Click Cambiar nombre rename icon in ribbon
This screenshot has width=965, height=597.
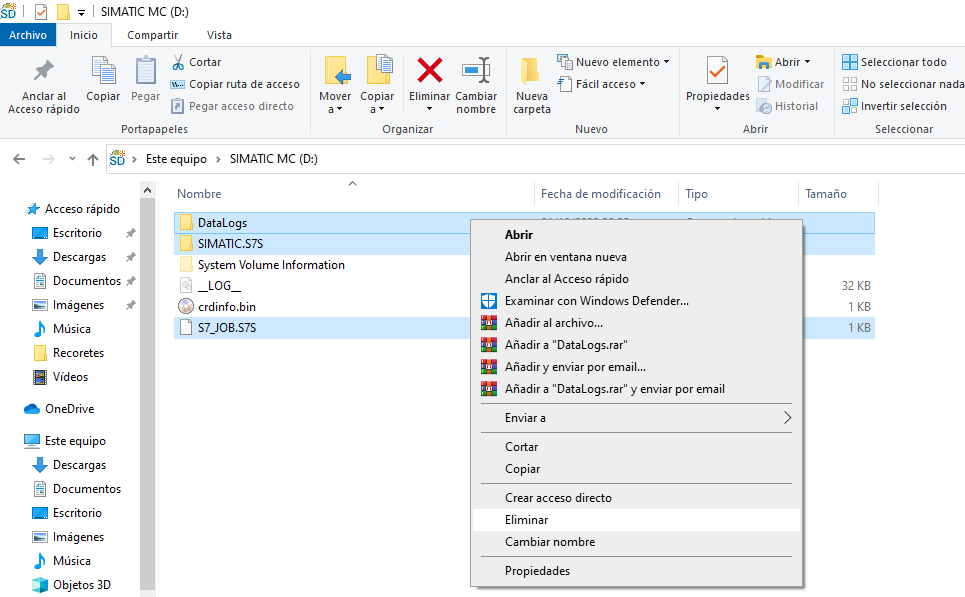pyautogui.click(x=476, y=85)
